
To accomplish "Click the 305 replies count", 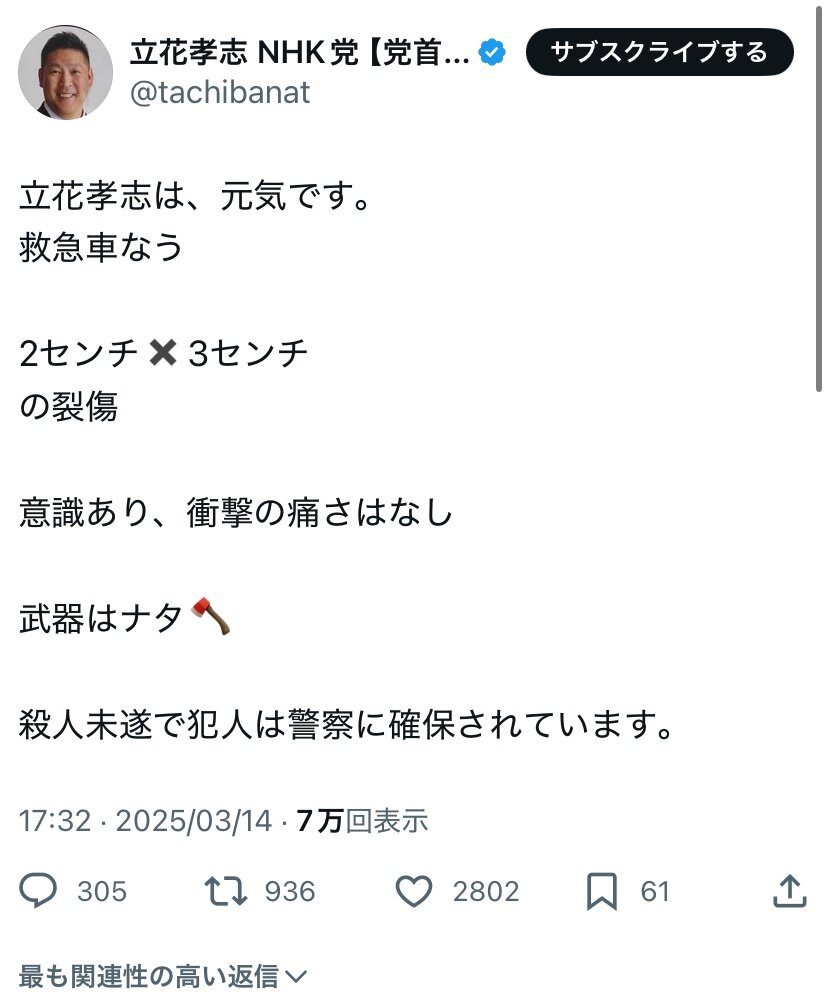I will pyautogui.click(x=102, y=891).
